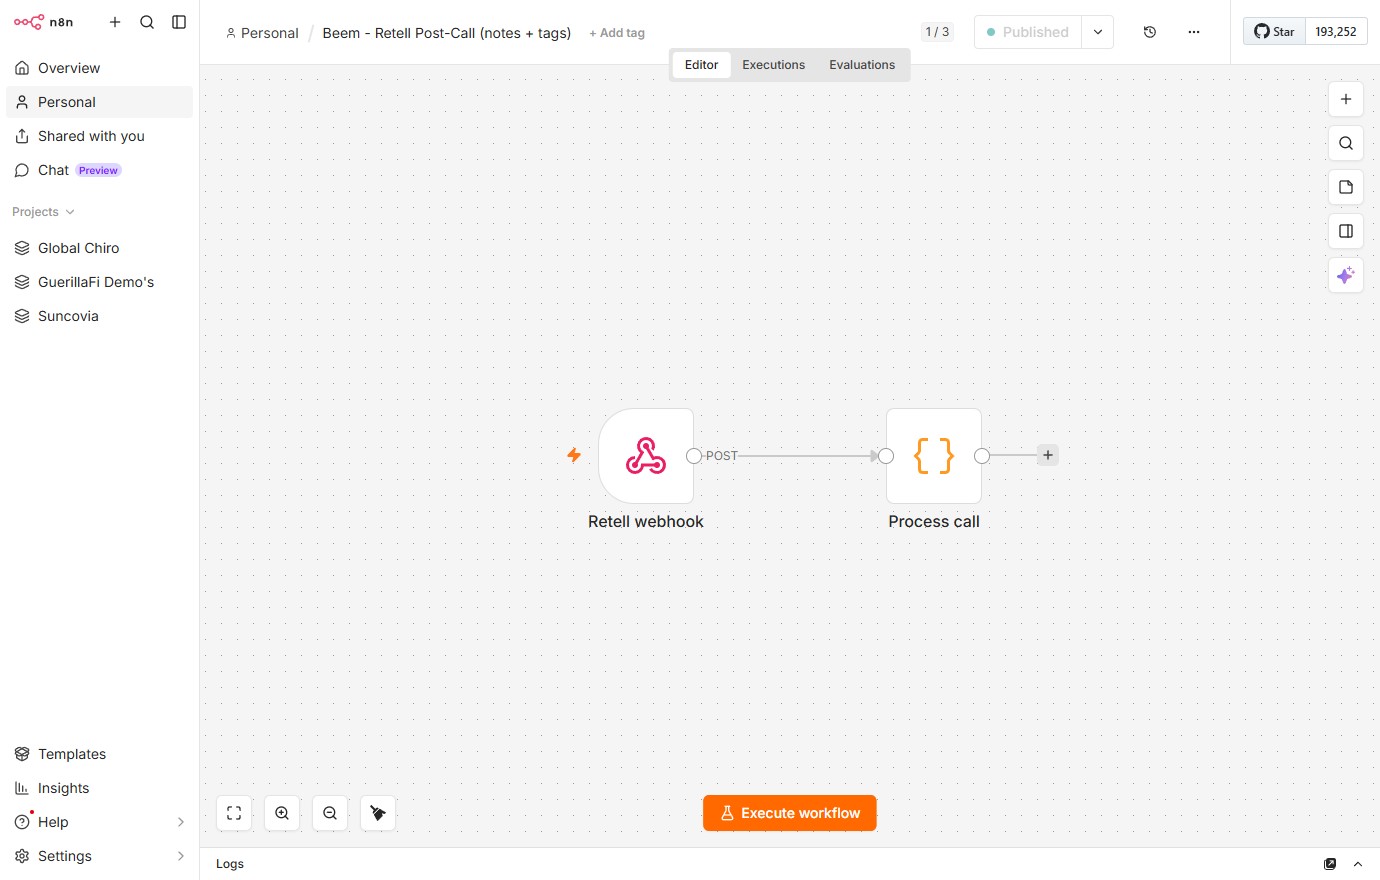Click the n8n logo
This screenshot has height=880, width=1380.
[x=43, y=22]
